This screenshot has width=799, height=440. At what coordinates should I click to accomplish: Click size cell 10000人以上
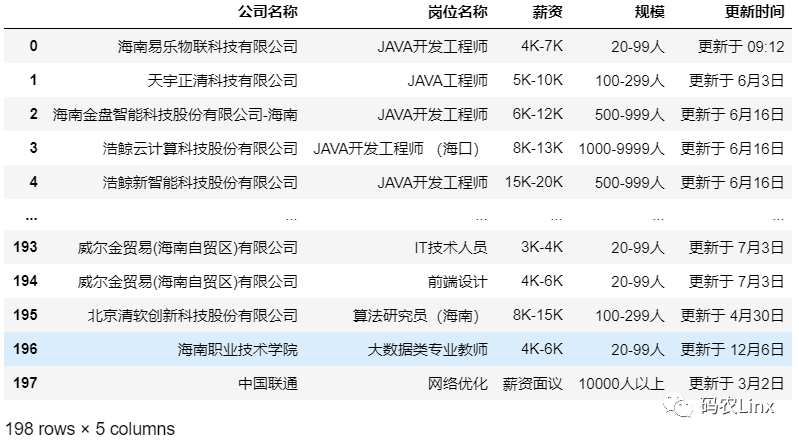(621, 383)
